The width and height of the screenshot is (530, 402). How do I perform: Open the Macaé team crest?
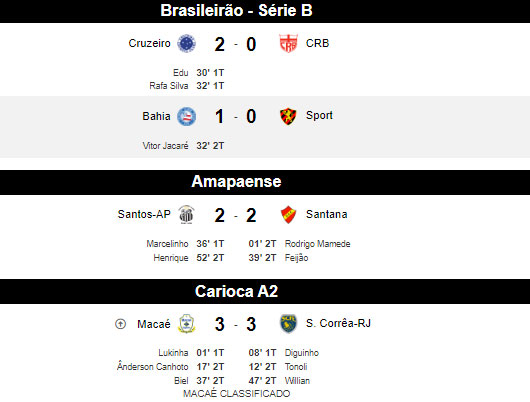point(187,324)
